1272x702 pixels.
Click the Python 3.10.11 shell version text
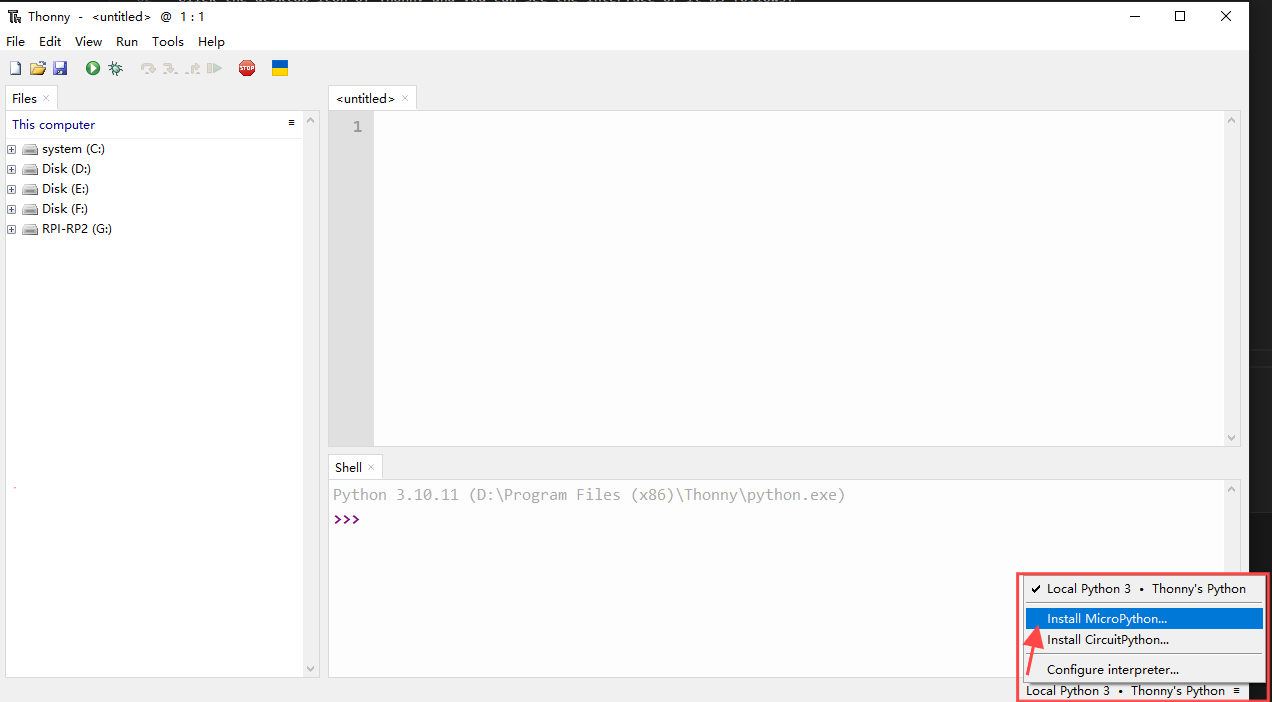coord(589,495)
